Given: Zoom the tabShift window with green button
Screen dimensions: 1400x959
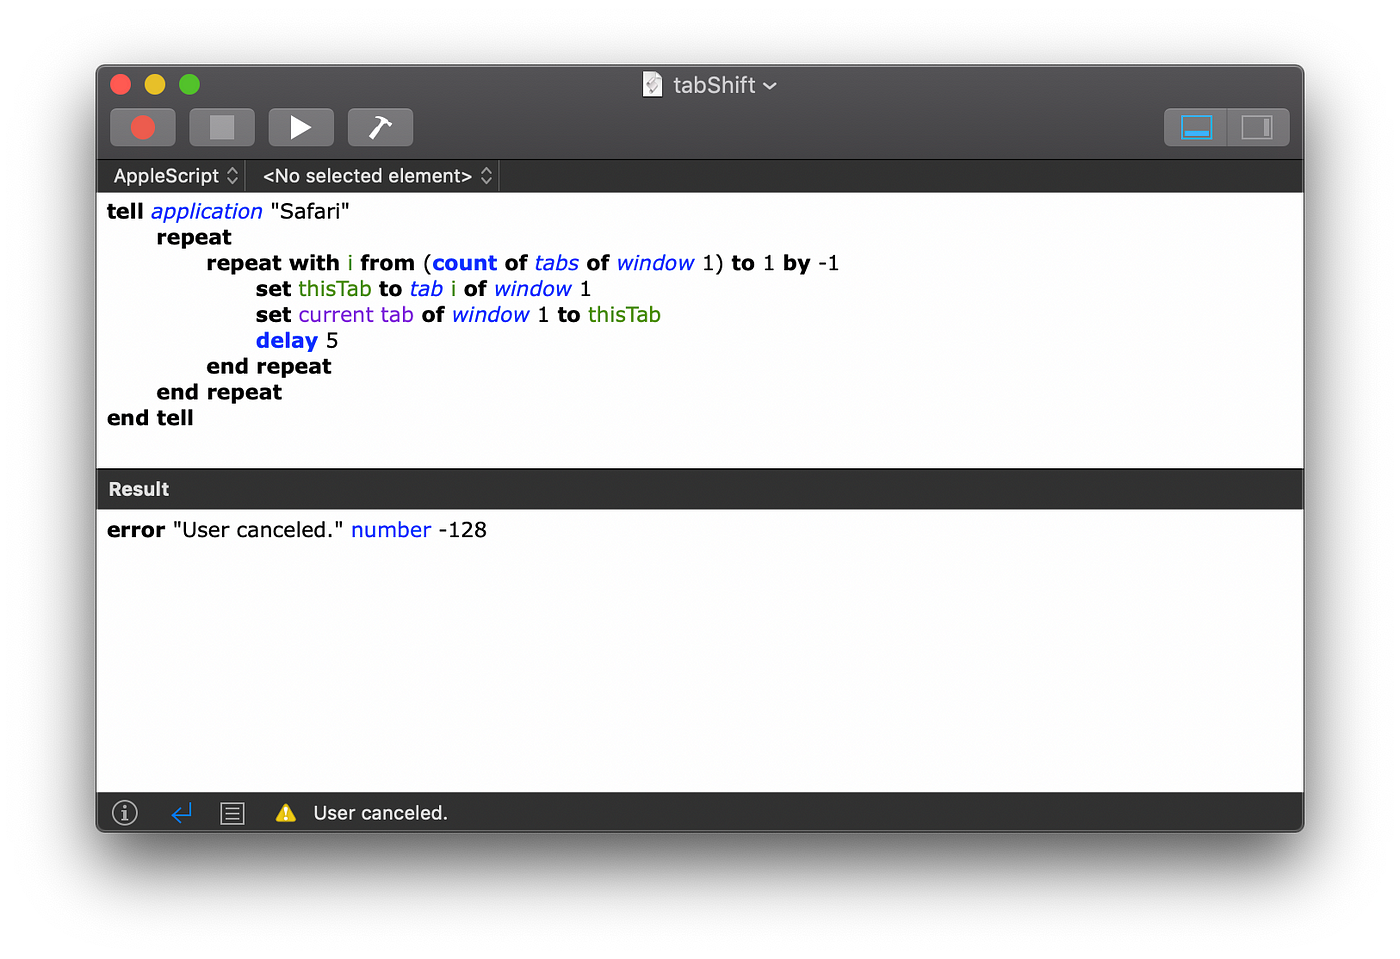Looking at the screenshot, I should pyautogui.click(x=189, y=84).
